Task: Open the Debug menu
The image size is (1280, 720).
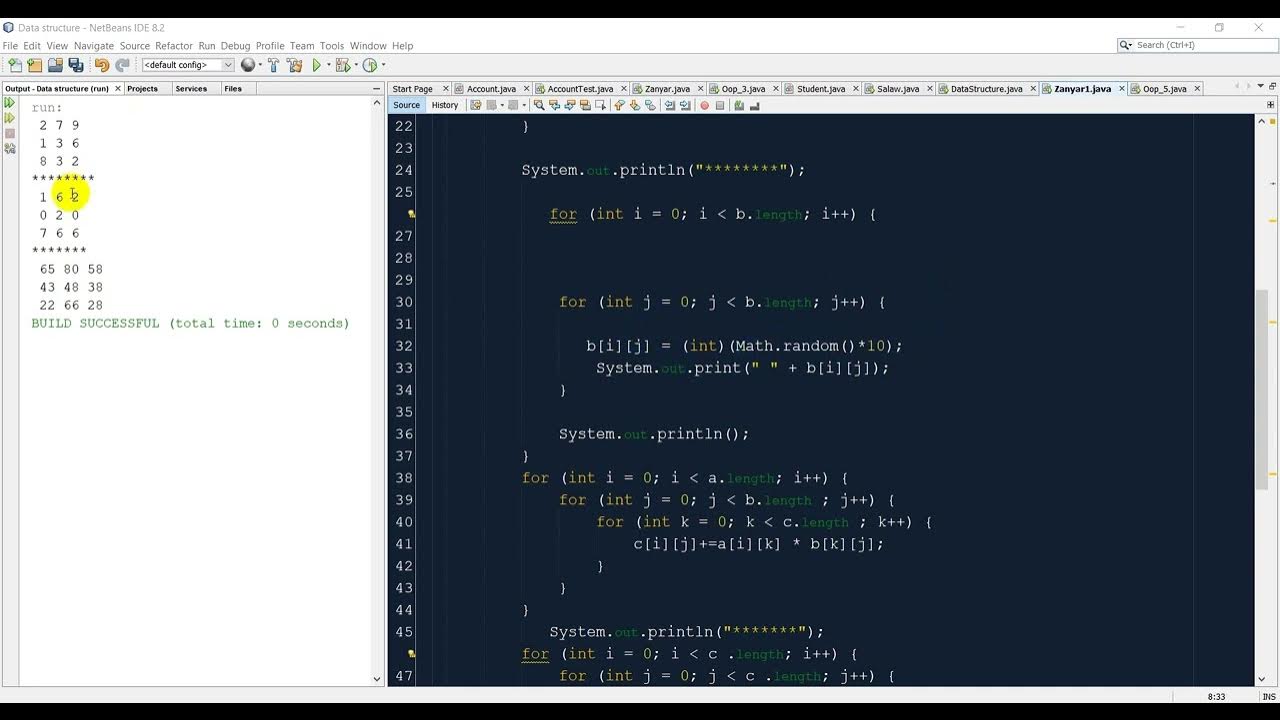Action: click(235, 46)
